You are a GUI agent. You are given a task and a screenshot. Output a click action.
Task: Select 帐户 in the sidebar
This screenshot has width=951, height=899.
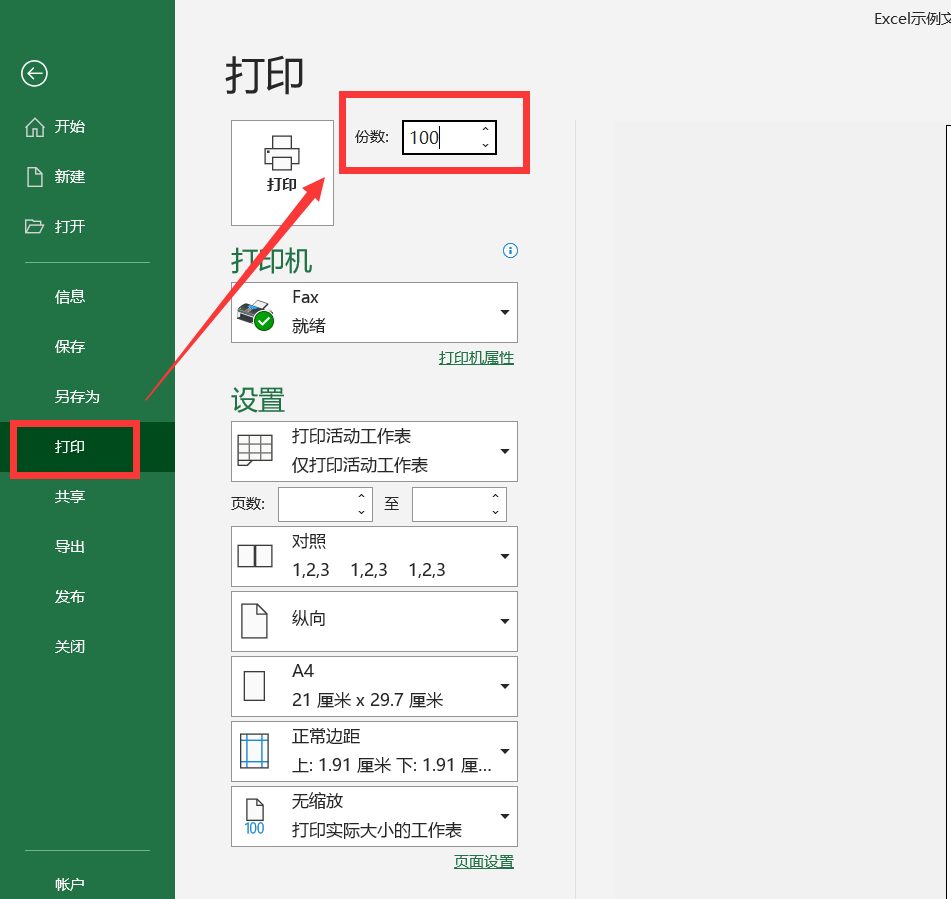pyautogui.click(x=70, y=884)
